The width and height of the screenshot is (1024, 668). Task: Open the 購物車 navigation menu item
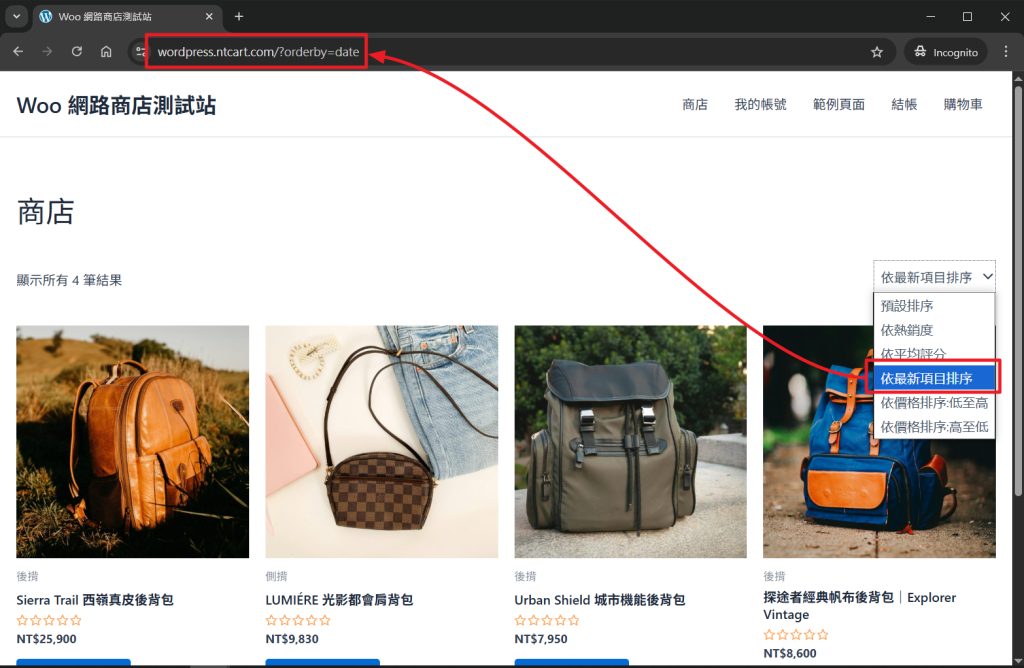963,104
